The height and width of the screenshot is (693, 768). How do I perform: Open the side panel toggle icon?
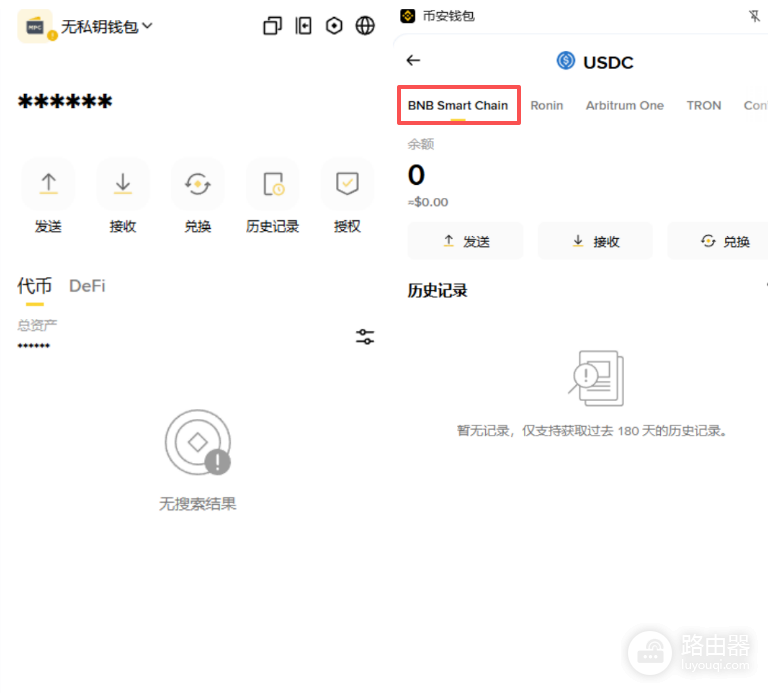(303, 26)
